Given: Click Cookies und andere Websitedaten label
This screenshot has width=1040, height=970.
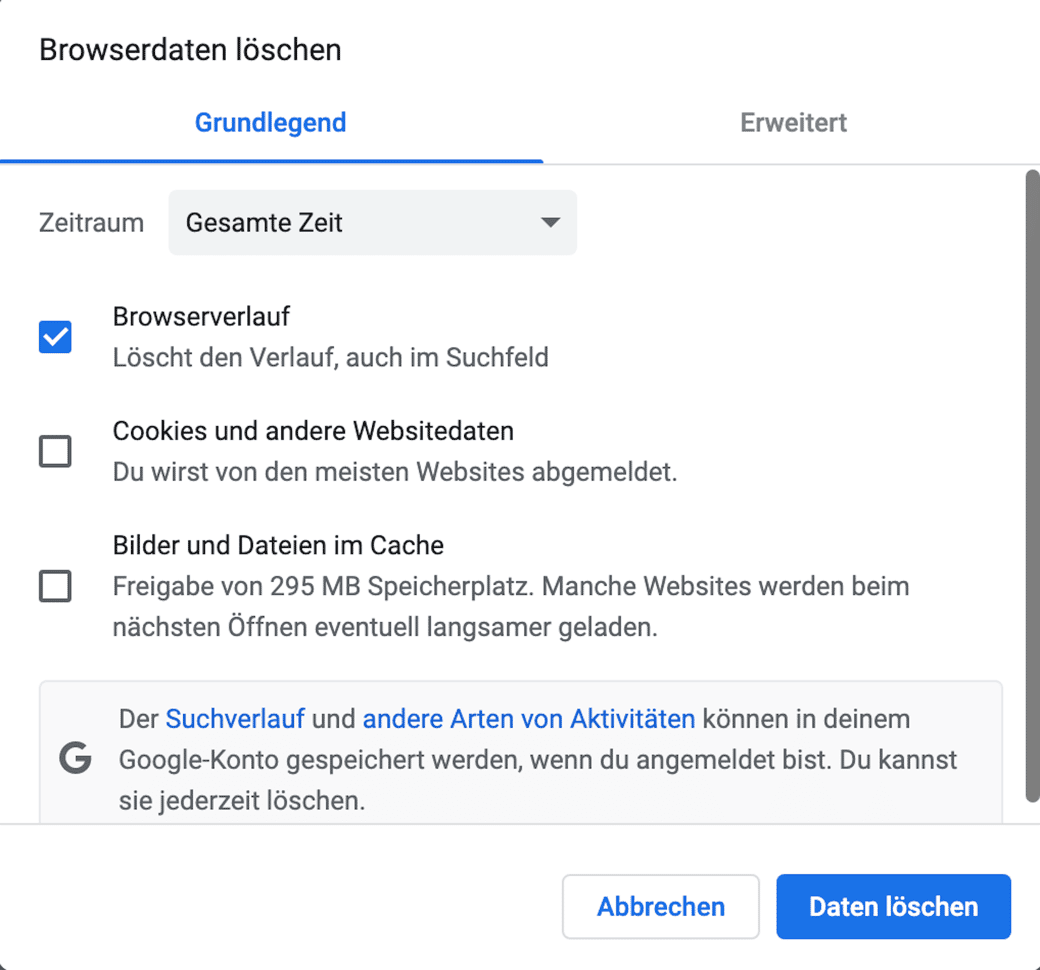Looking at the screenshot, I should pyautogui.click(x=313, y=431).
